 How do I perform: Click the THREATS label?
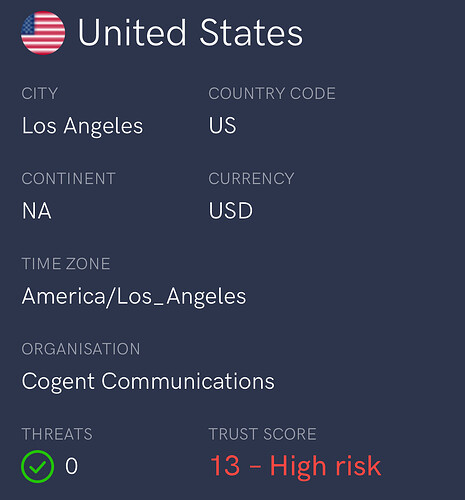[x=57, y=434]
